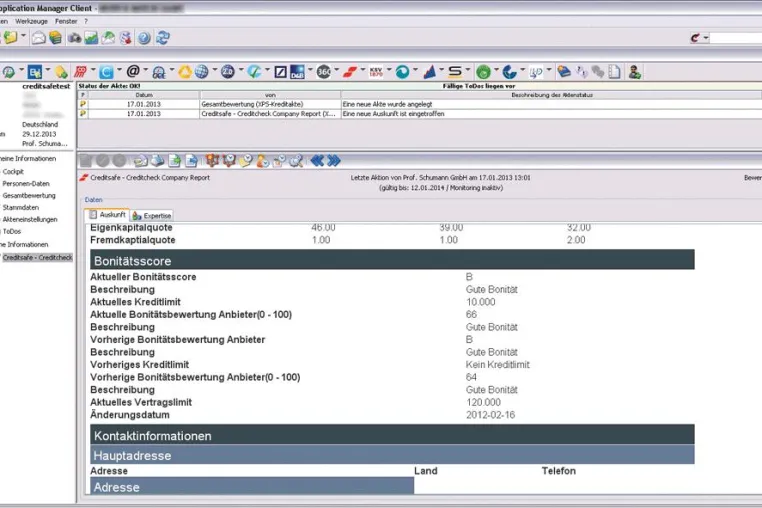Viewport: 762px width, 508px height.
Task: Select the D&B provider icon
Action: [x=297, y=72]
